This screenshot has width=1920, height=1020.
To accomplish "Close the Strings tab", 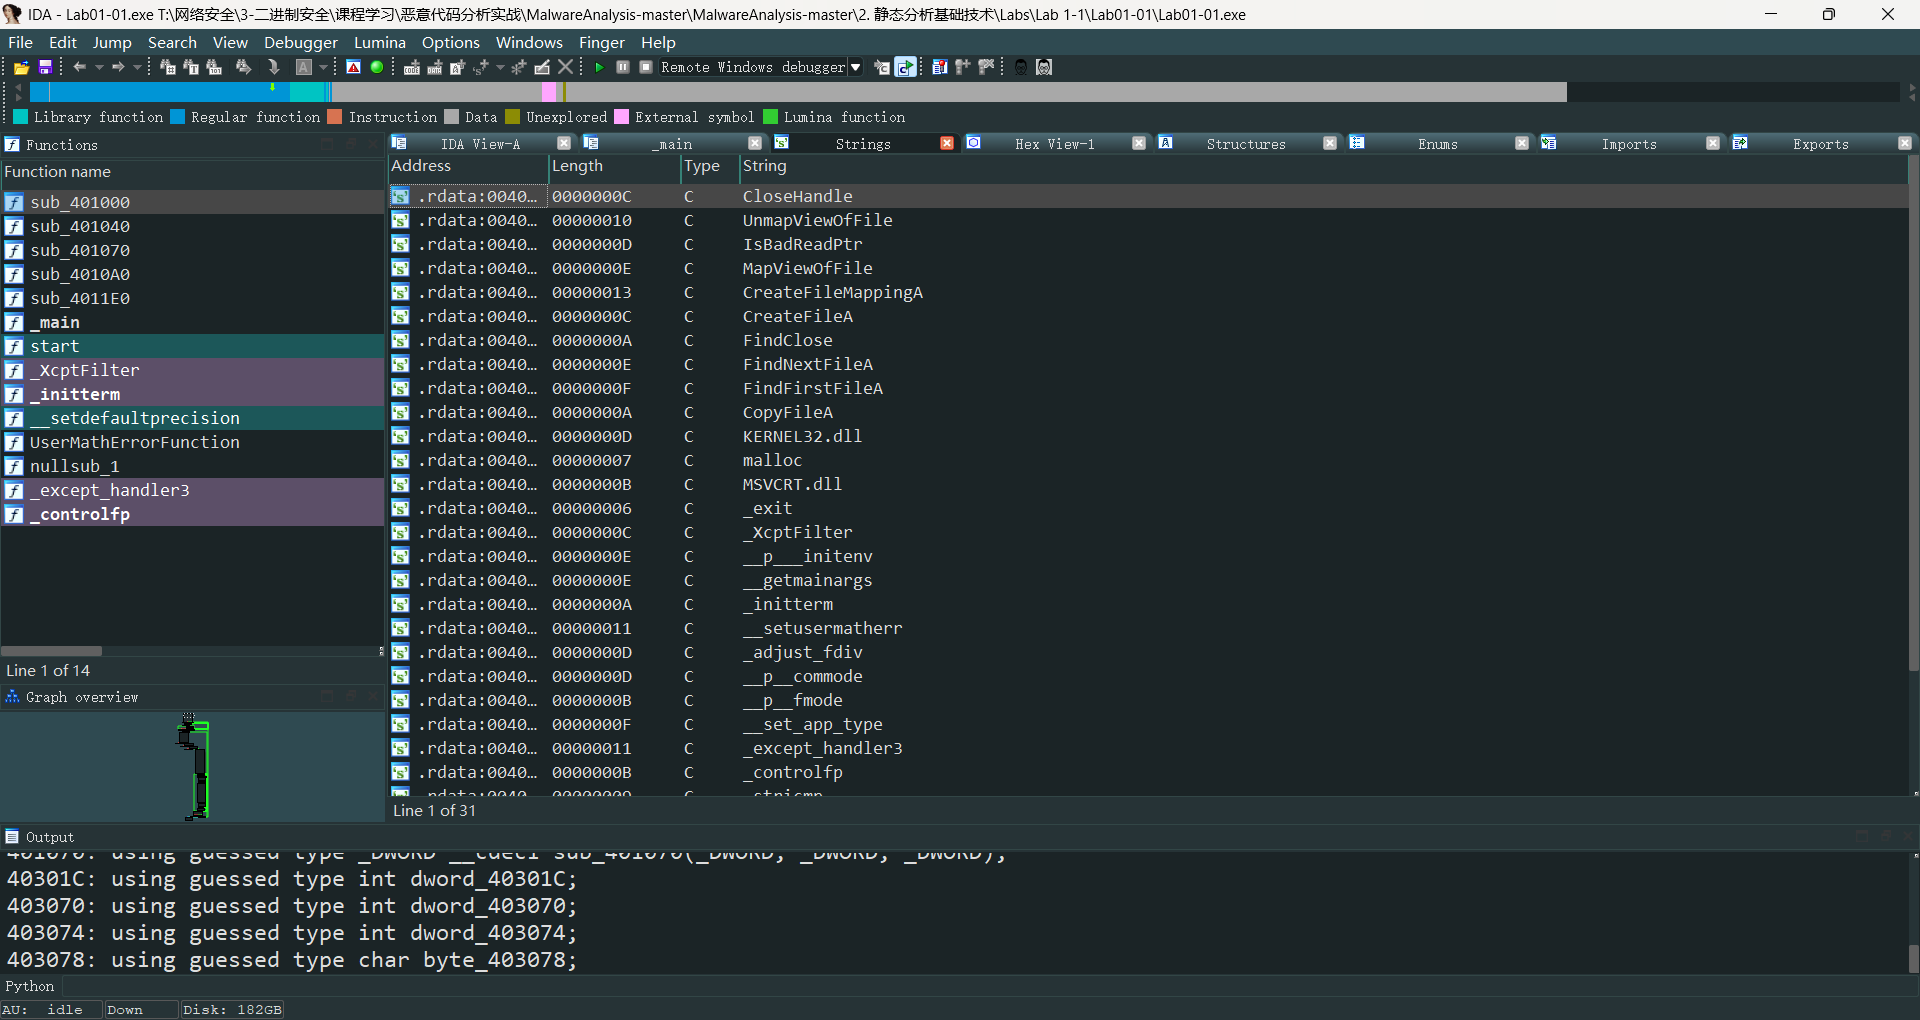I will tap(947, 144).
